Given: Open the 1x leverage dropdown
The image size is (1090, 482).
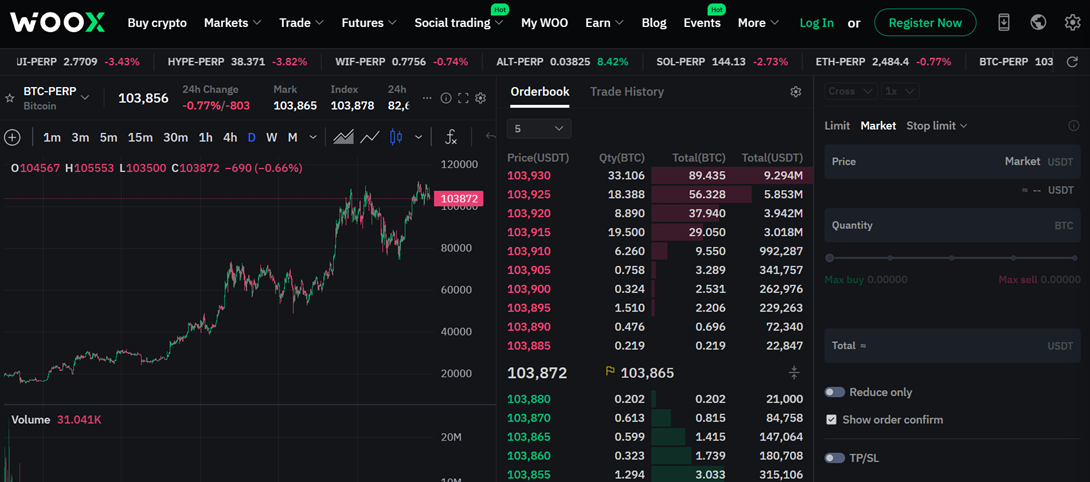Looking at the screenshot, I should click(x=901, y=91).
